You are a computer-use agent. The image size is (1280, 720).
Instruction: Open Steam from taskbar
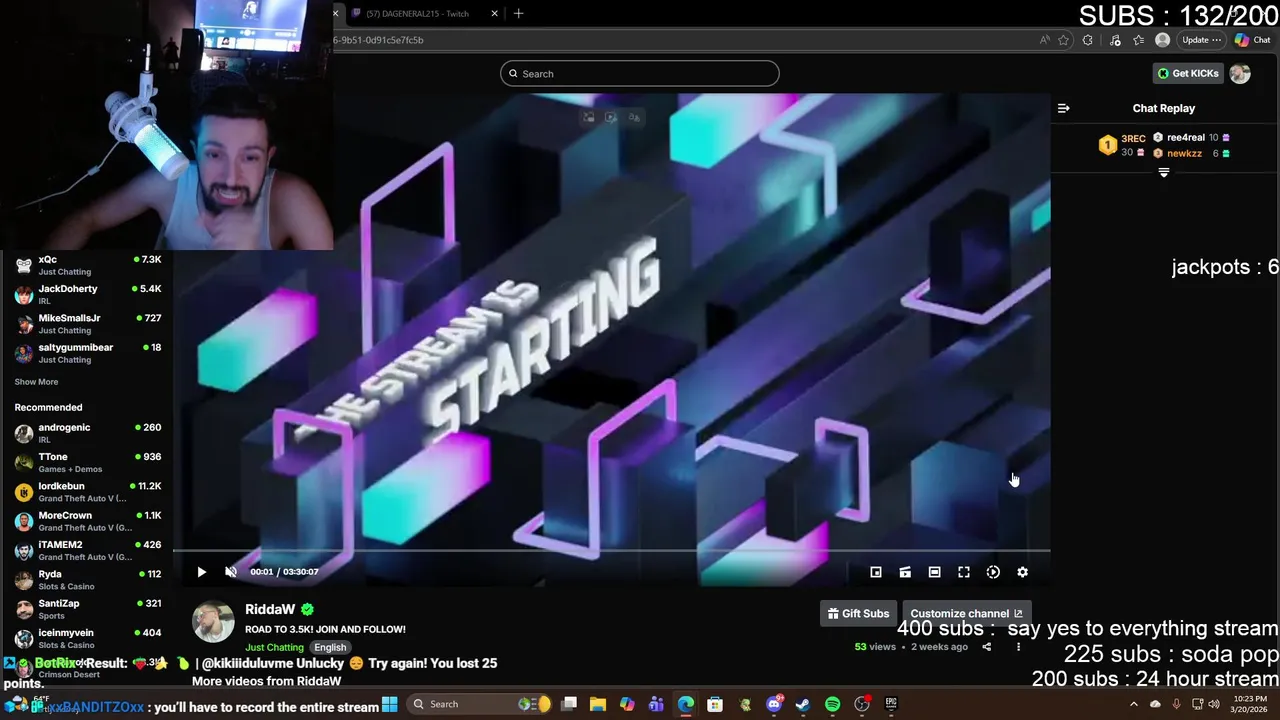click(x=803, y=704)
